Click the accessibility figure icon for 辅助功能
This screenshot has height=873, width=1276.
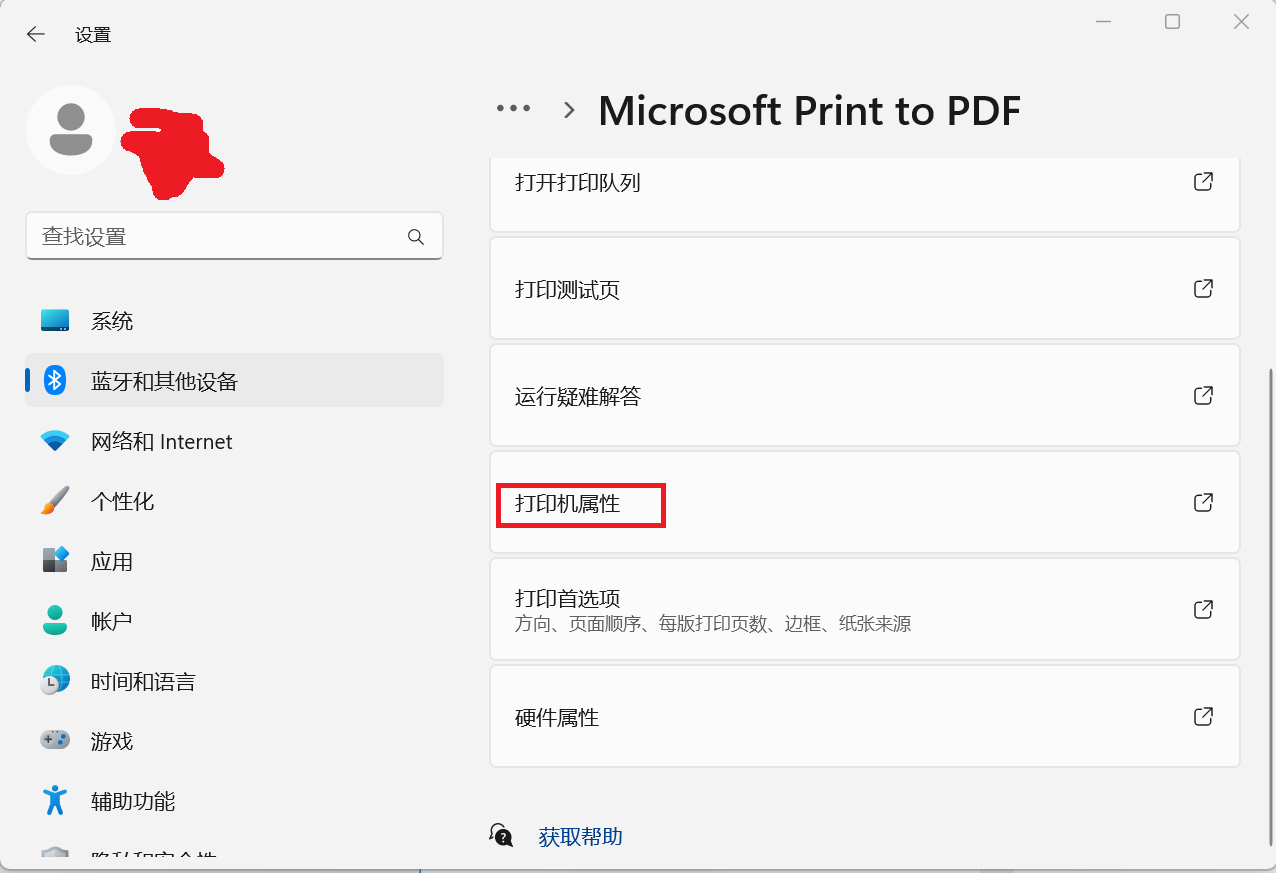55,800
